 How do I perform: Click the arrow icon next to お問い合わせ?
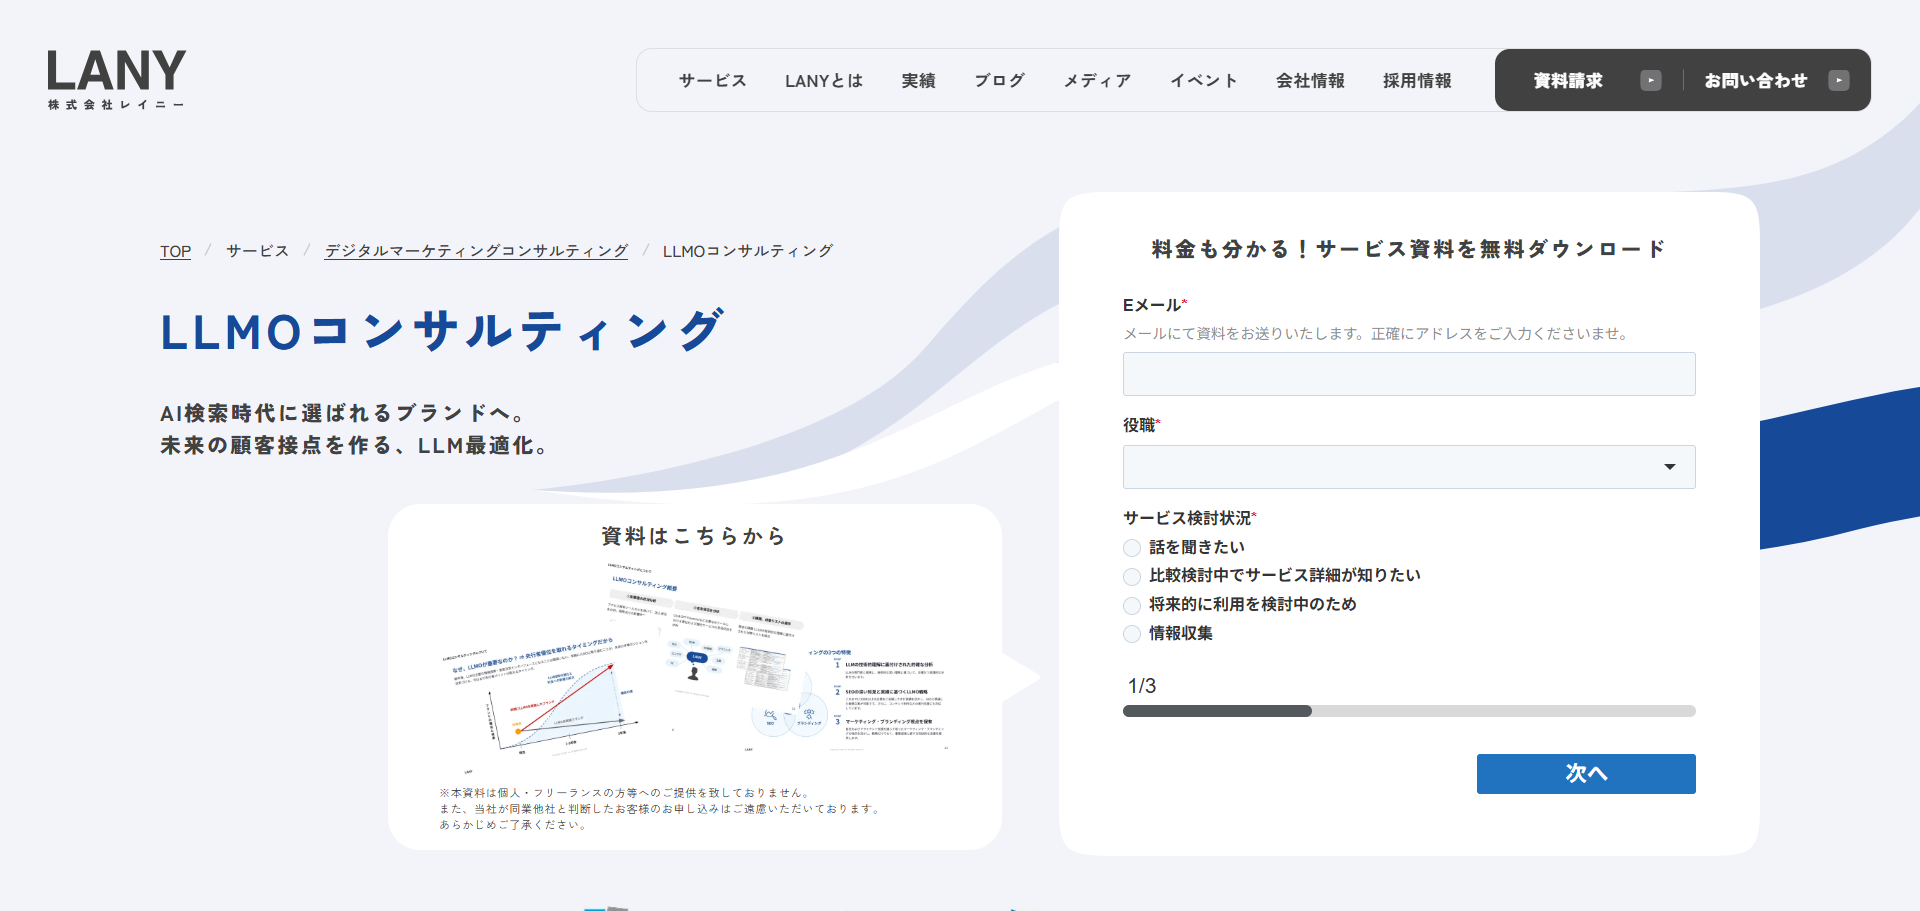[1840, 80]
